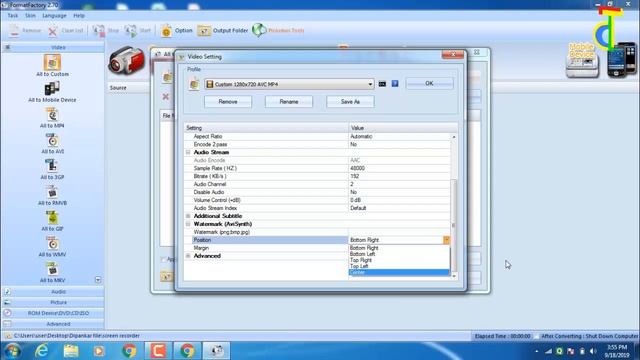Select Bottom Right from position list
Viewport: 640px width, 360px height.
[x=399, y=248]
